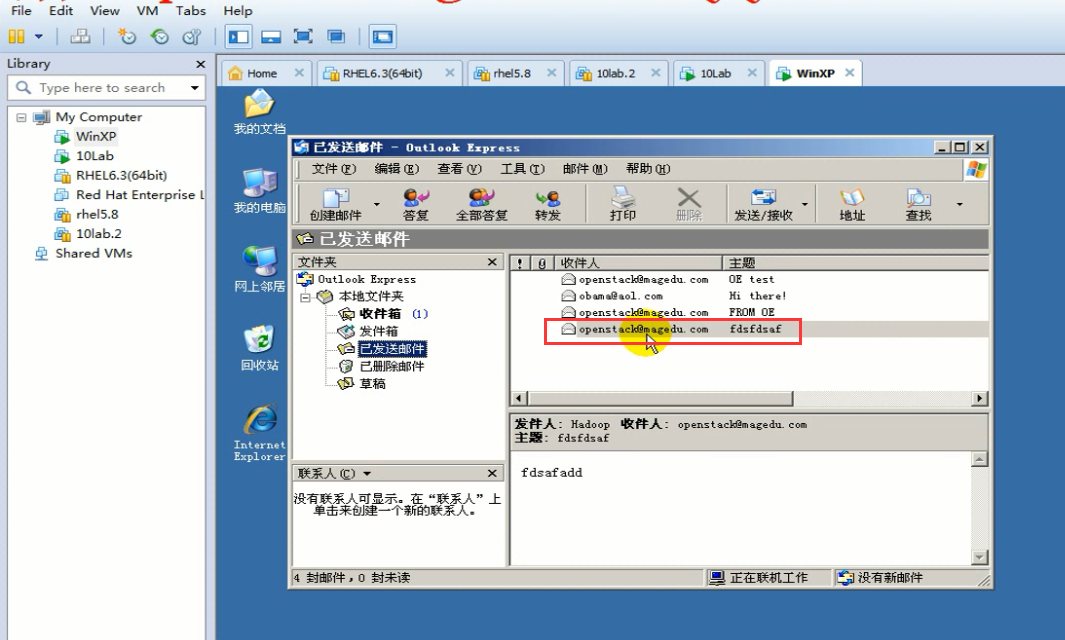Click the 发送/接收 send receive button
1065x640 pixels.
(763, 205)
